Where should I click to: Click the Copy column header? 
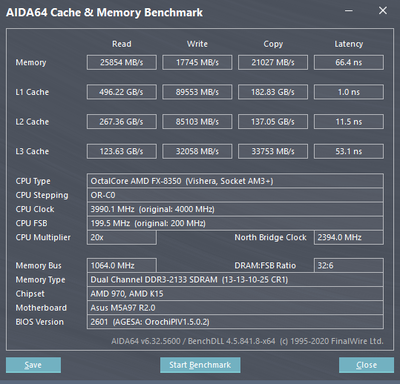273,44
